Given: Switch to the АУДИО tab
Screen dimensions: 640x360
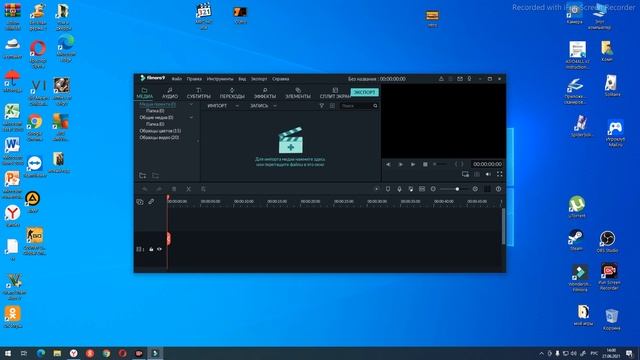Looking at the screenshot, I should pyautogui.click(x=170, y=93).
